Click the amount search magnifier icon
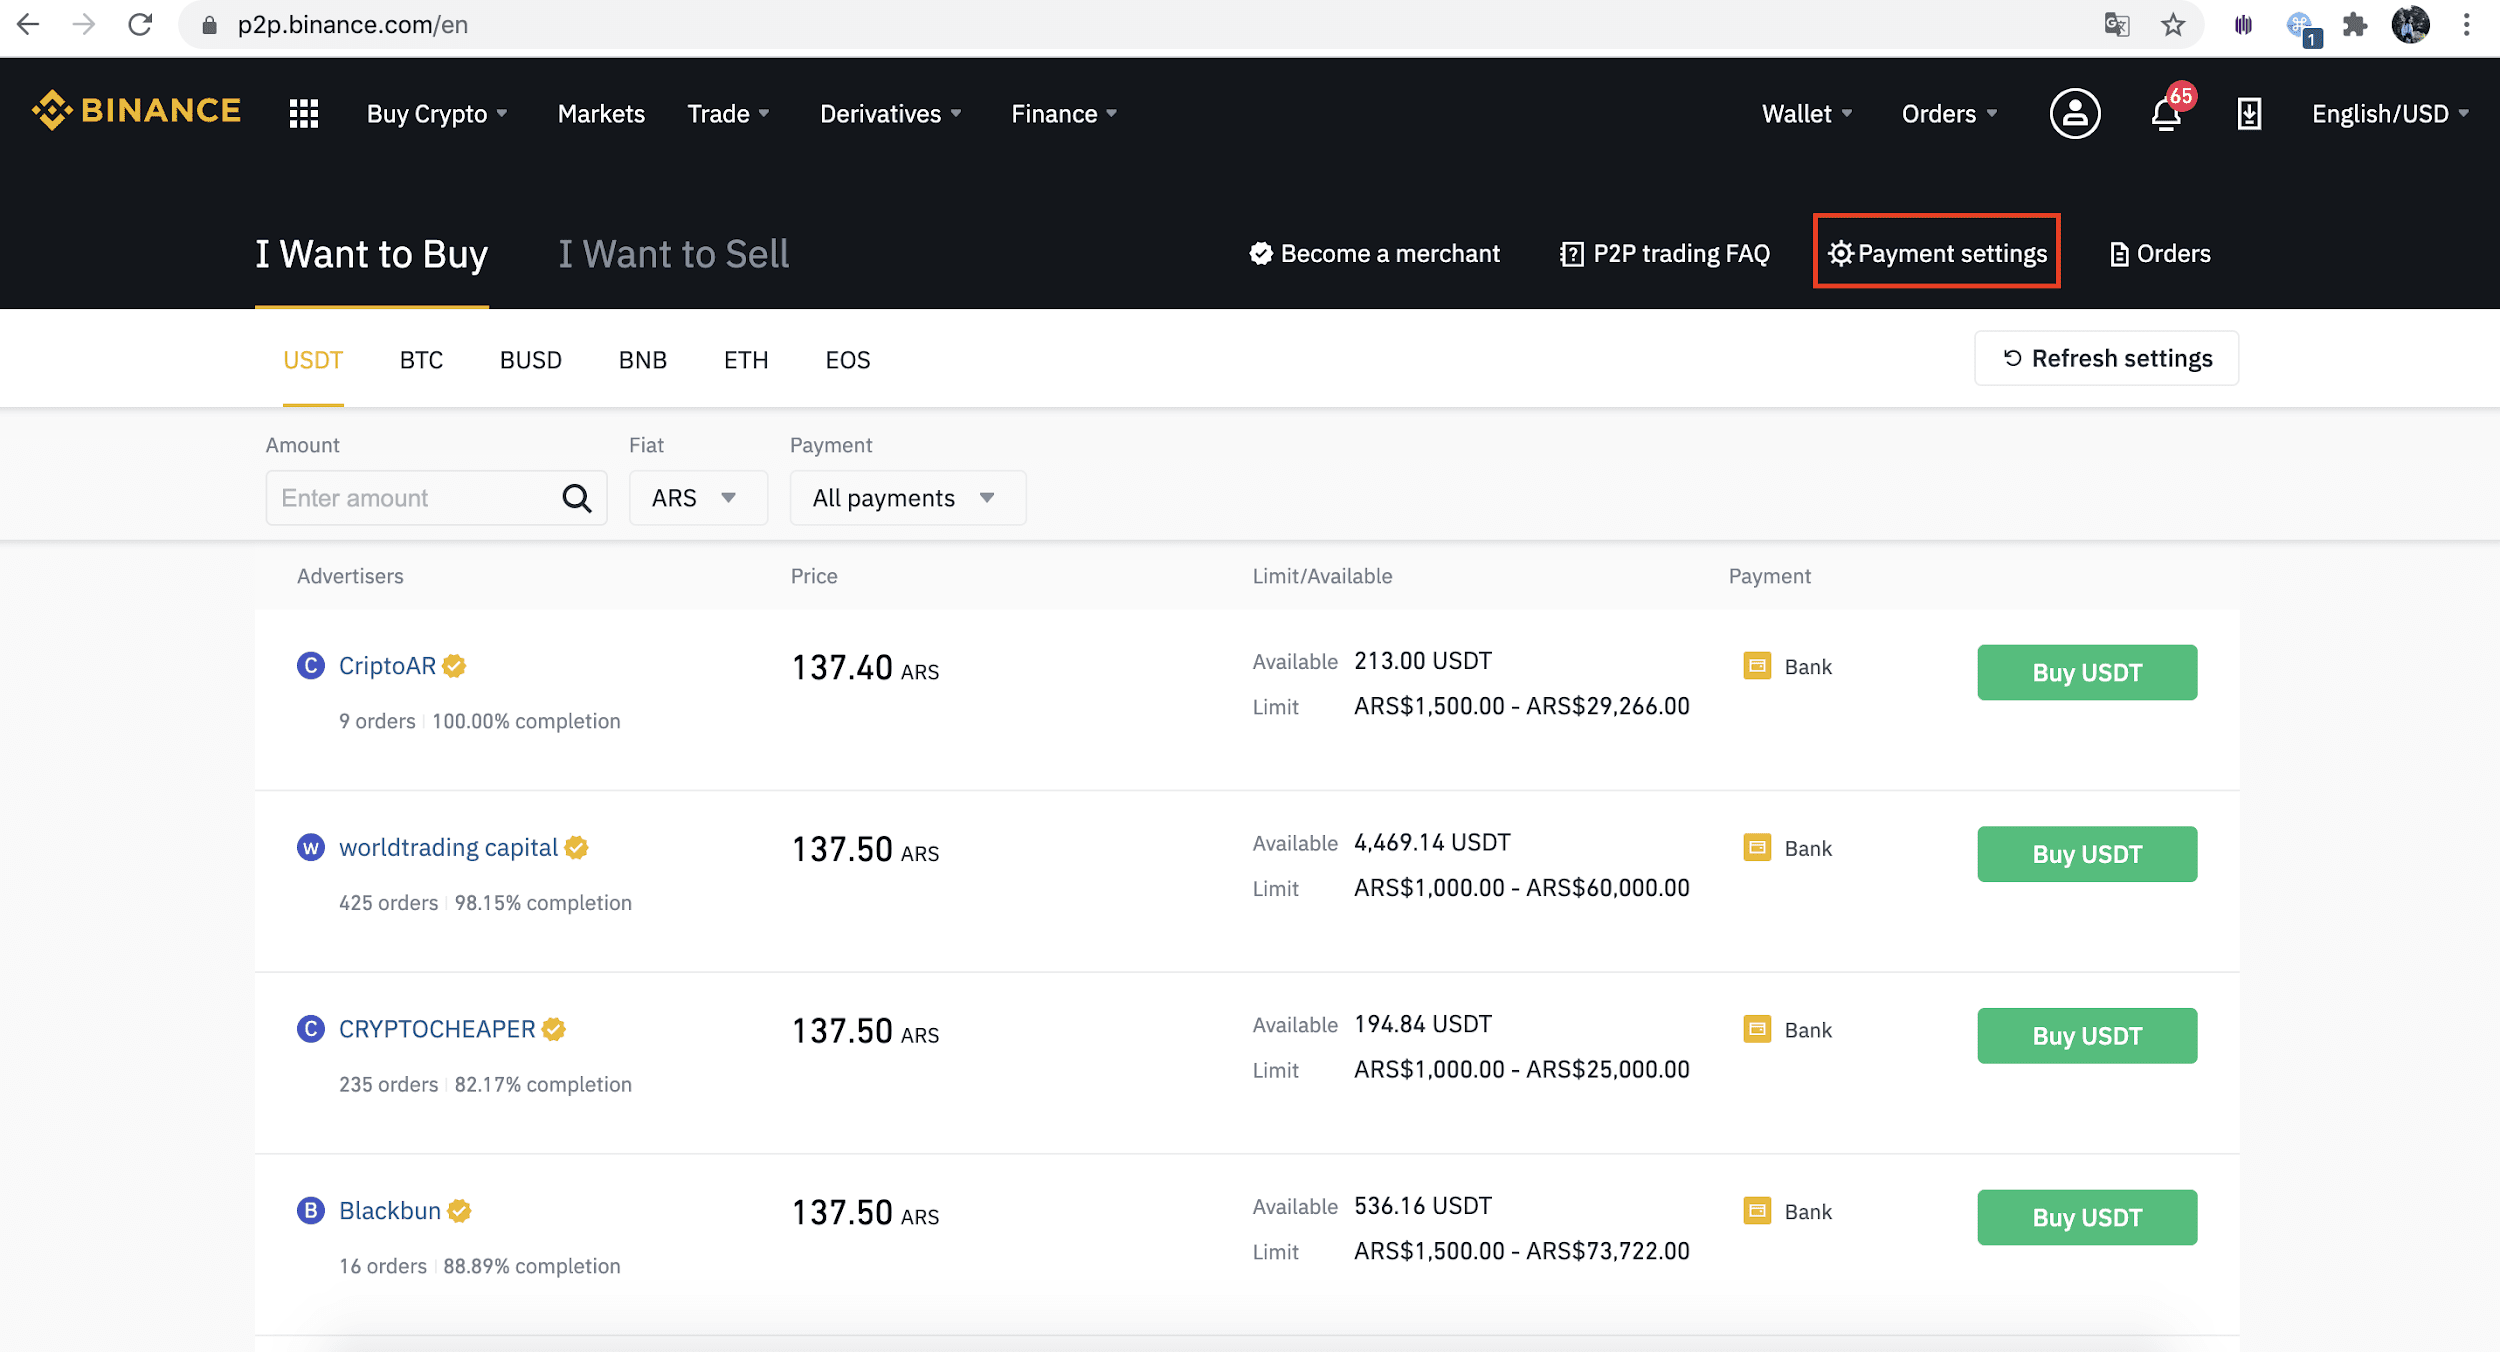This screenshot has height=1352, width=2500. click(577, 498)
